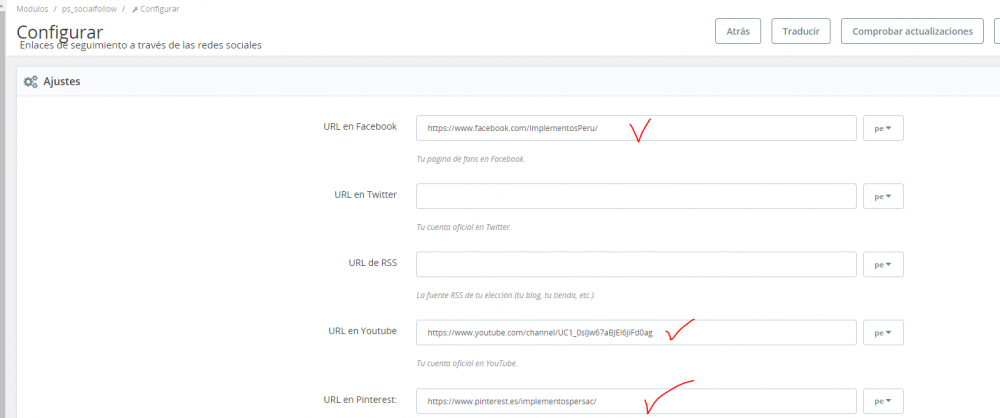Image resolution: width=1000 pixels, height=418 pixels.
Task: Click the partially visible button after Comprobar actualizaciones
Action: pyautogui.click(x=996, y=32)
